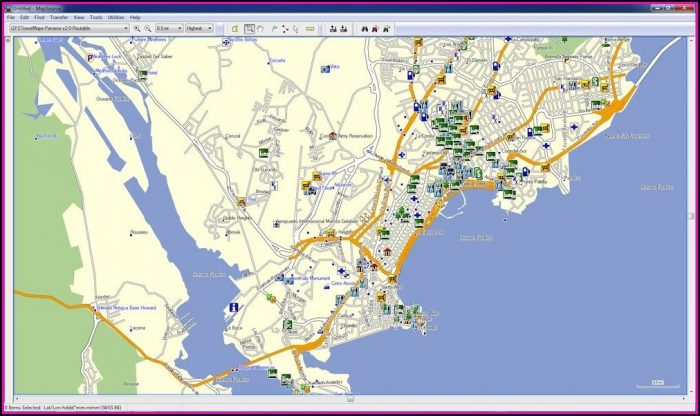Open the map detail level dropdown
700x416 pixels.
[x=199, y=28]
